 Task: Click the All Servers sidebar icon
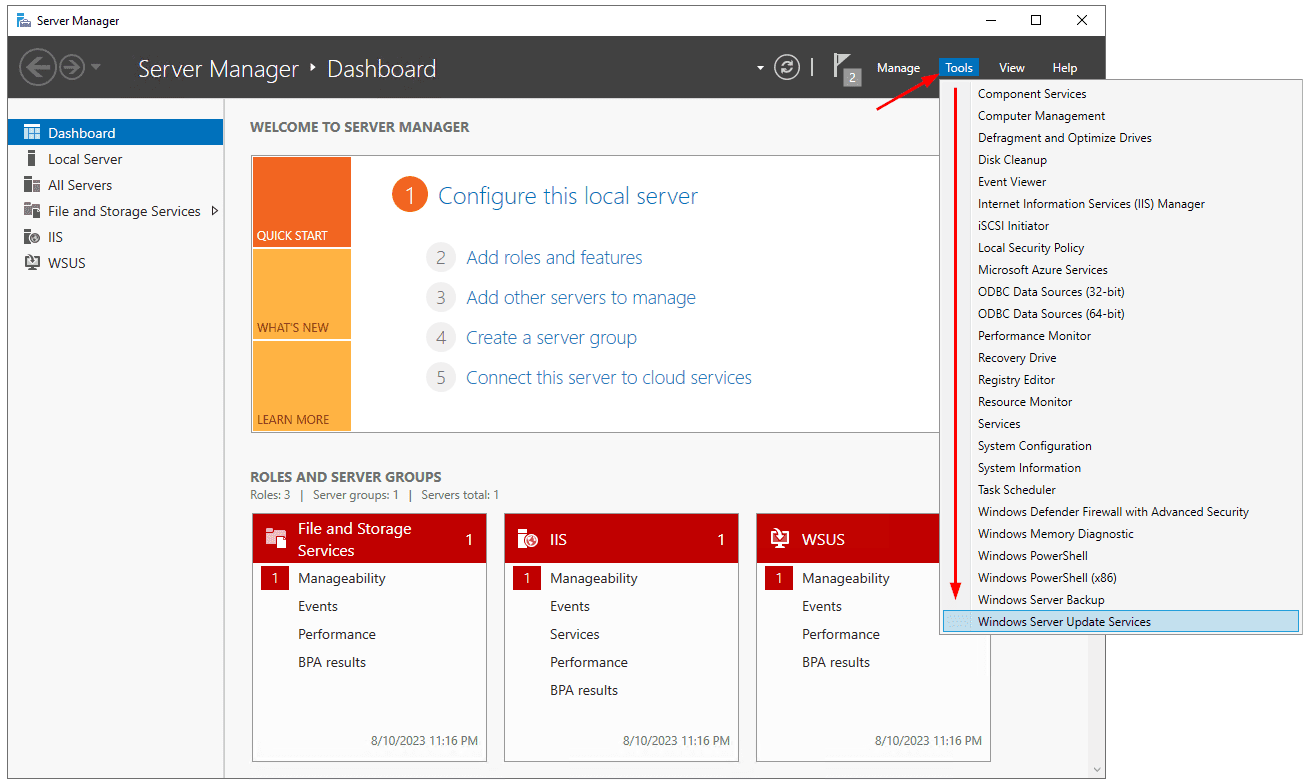tap(31, 184)
